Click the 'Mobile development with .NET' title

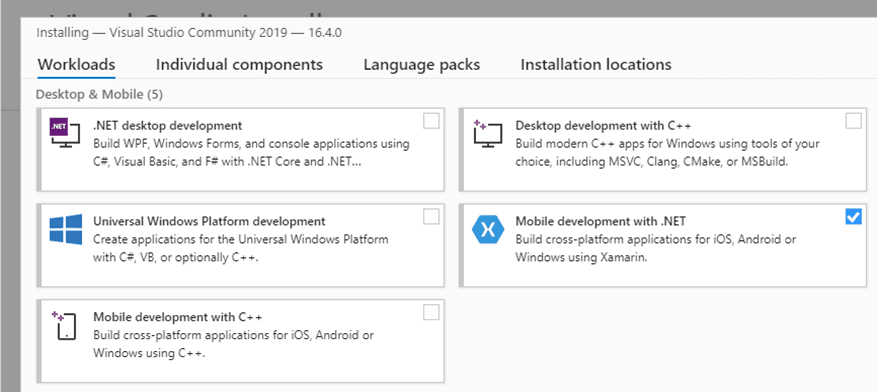(x=601, y=221)
